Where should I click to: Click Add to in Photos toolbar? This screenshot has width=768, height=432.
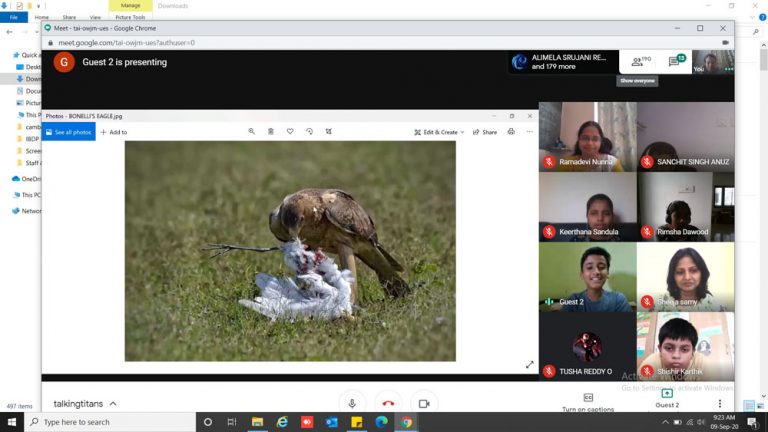click(x=114, y=132)
